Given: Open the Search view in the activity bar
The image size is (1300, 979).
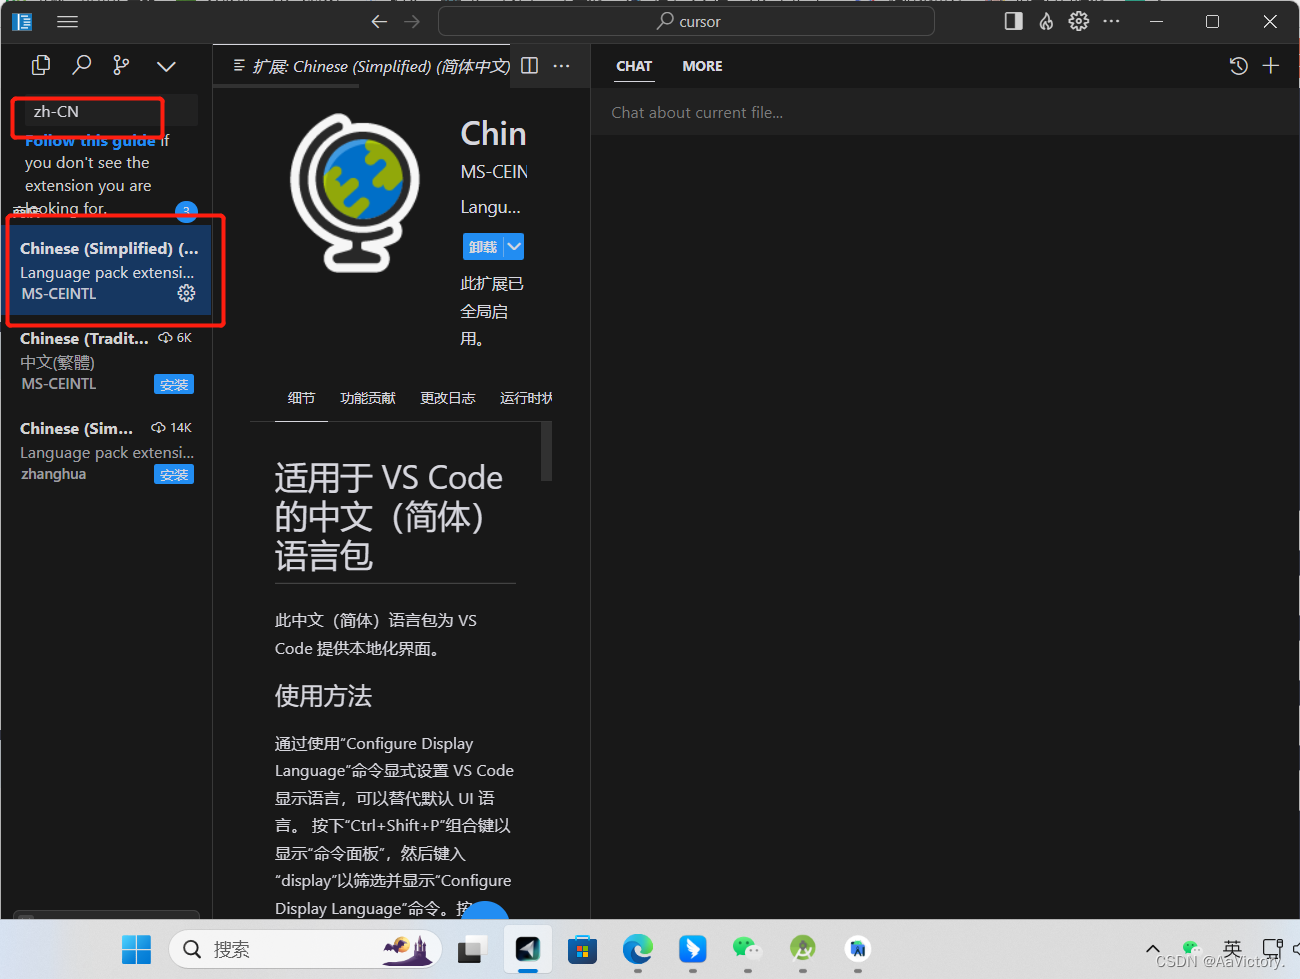Looking at the screenshot, I should [x=81, y=66].
